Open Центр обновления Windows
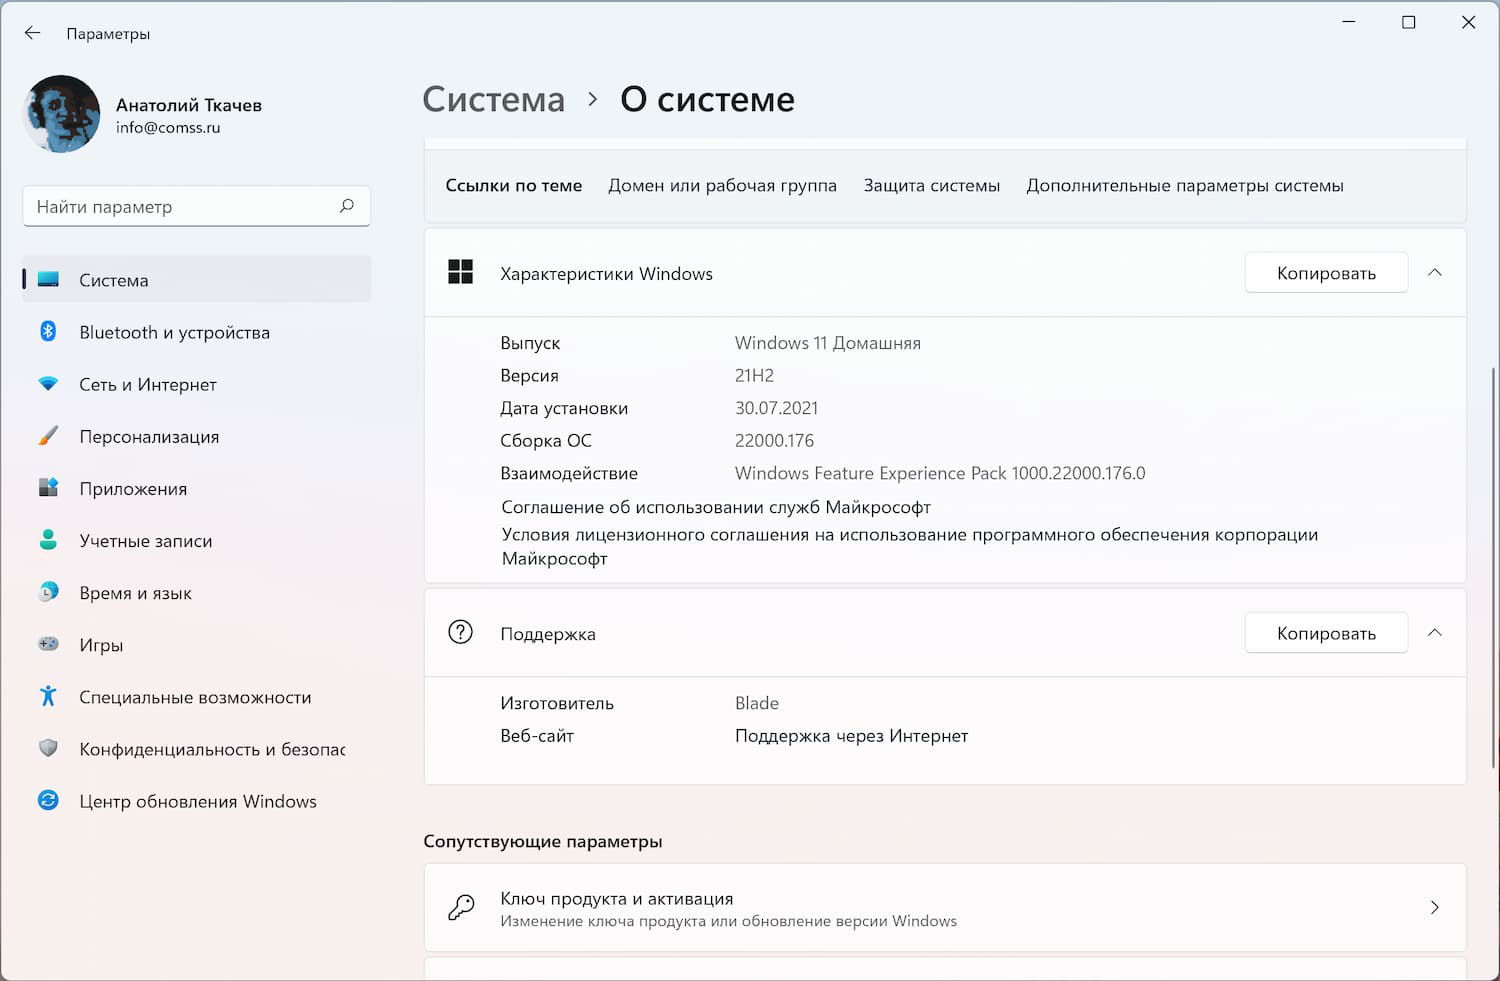Viewport: 1500px width, 981px height. (197, 800)
